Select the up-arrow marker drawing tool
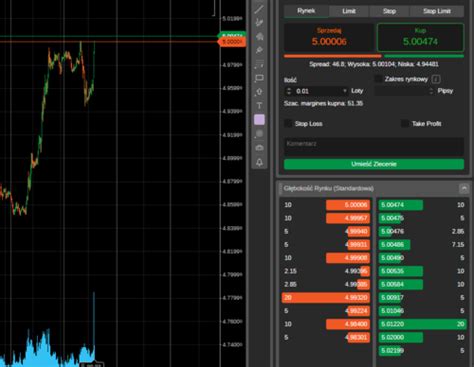 tap(259, 92)
